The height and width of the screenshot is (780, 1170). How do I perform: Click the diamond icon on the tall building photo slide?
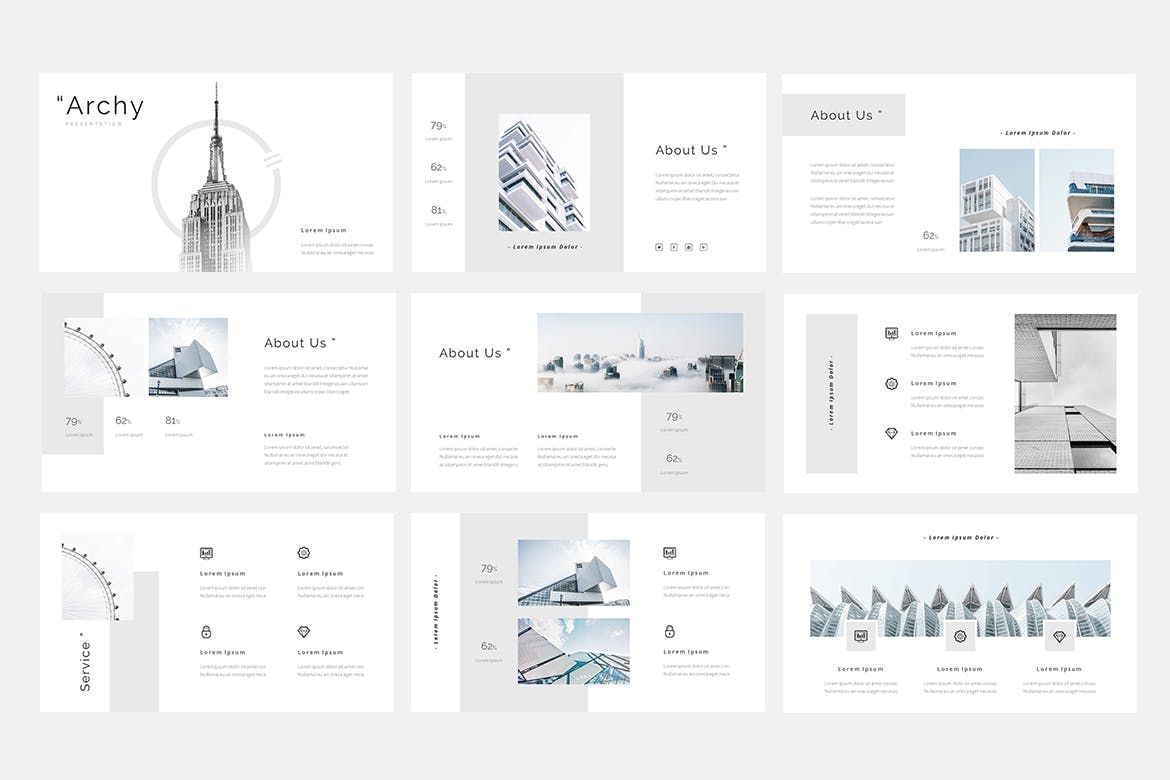tap(891, 434)
